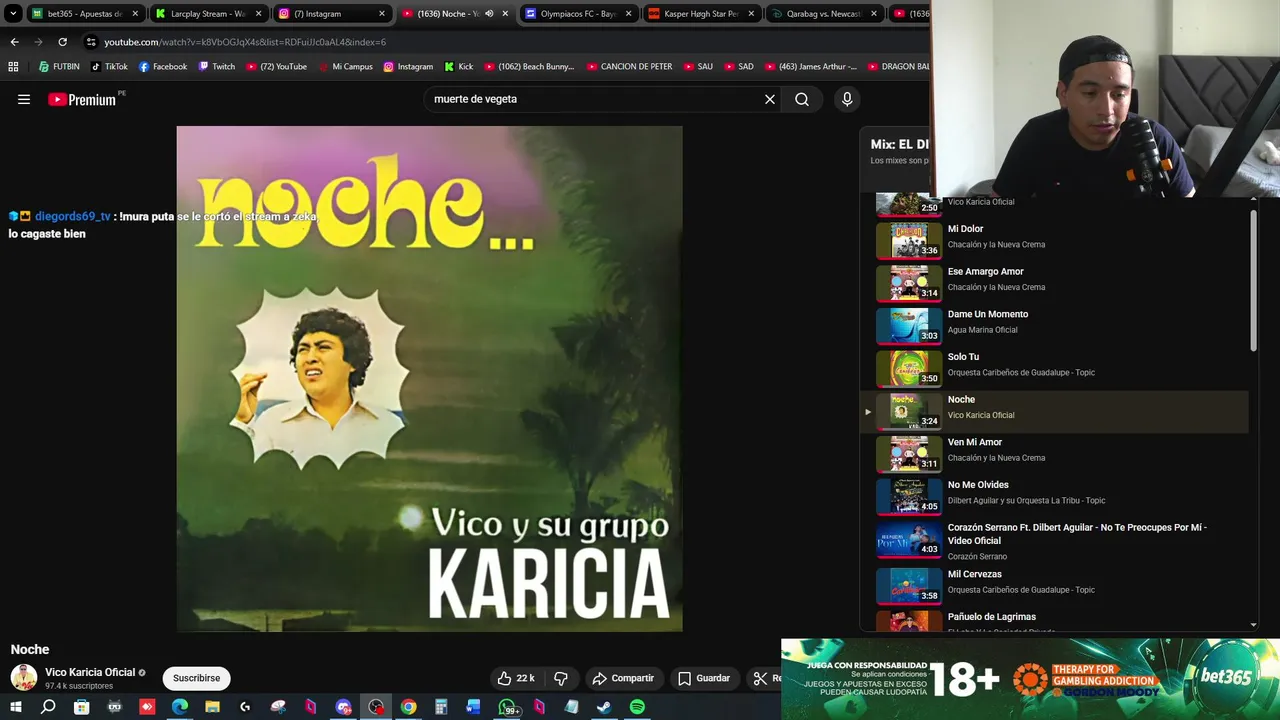
Task: Mute the Noche tab audio icon
Action: pos(489,14)
